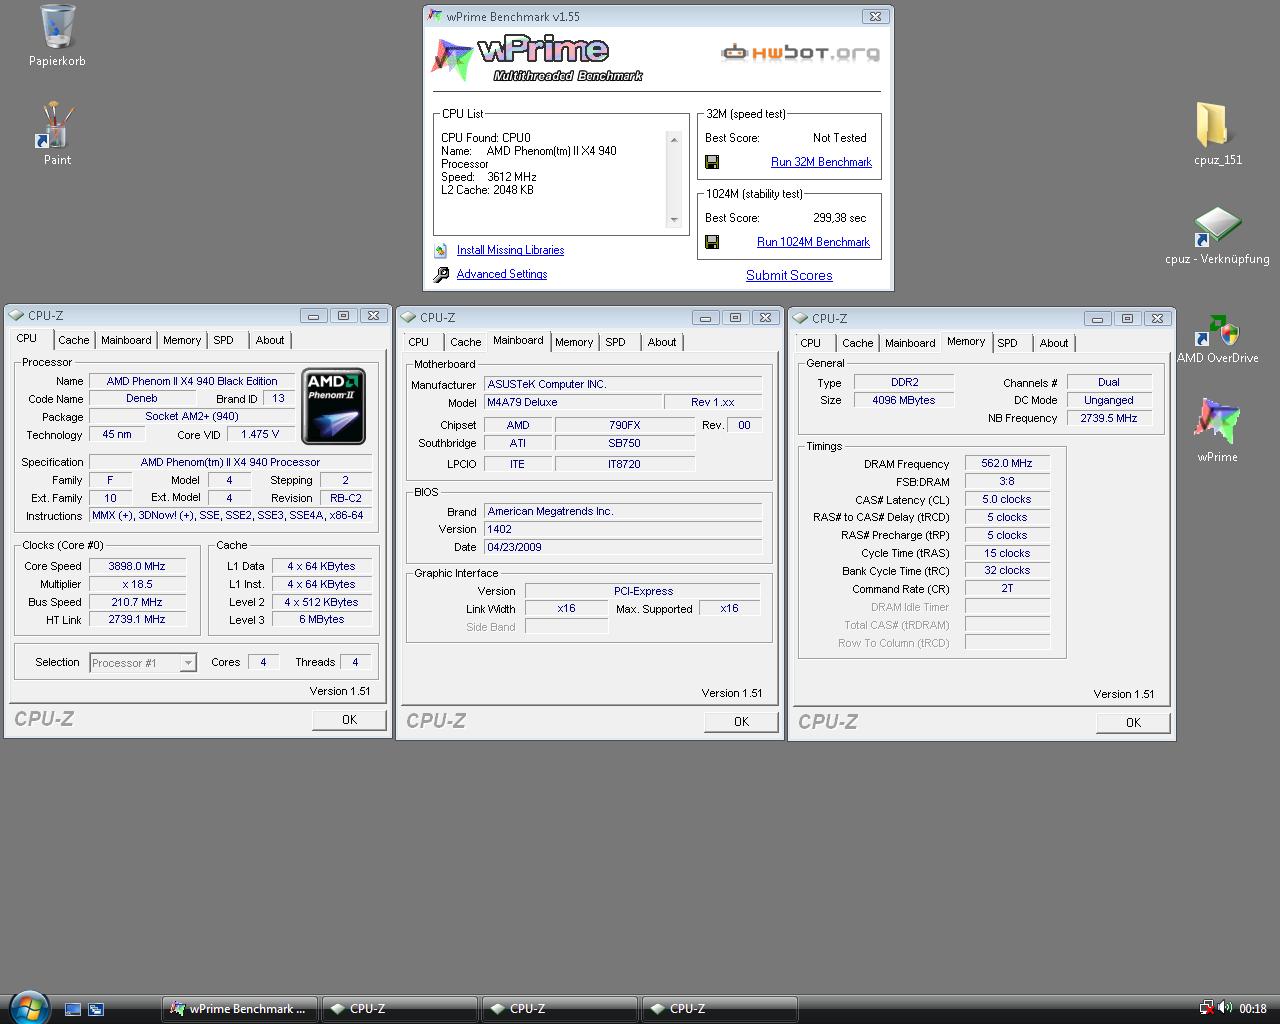This screenshot has height=1024, width=1280.
Task: Click Core Speed value 3898.0 MHz
Action: coord(137,566)
